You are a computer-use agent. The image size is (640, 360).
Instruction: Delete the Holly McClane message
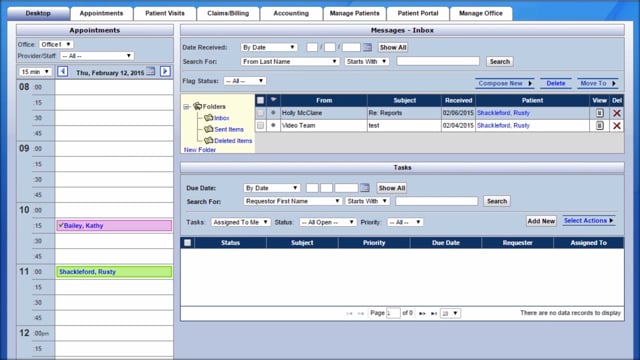[617, 113]
